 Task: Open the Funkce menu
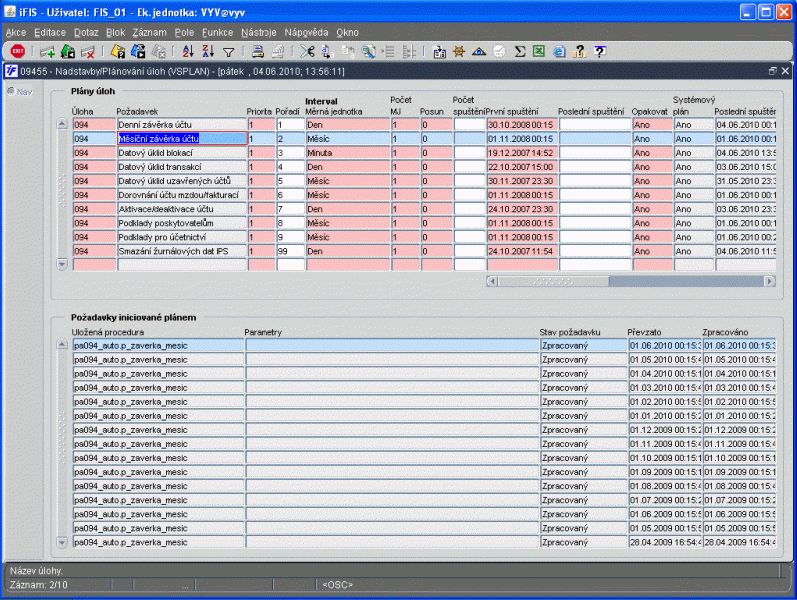point(218,33)
